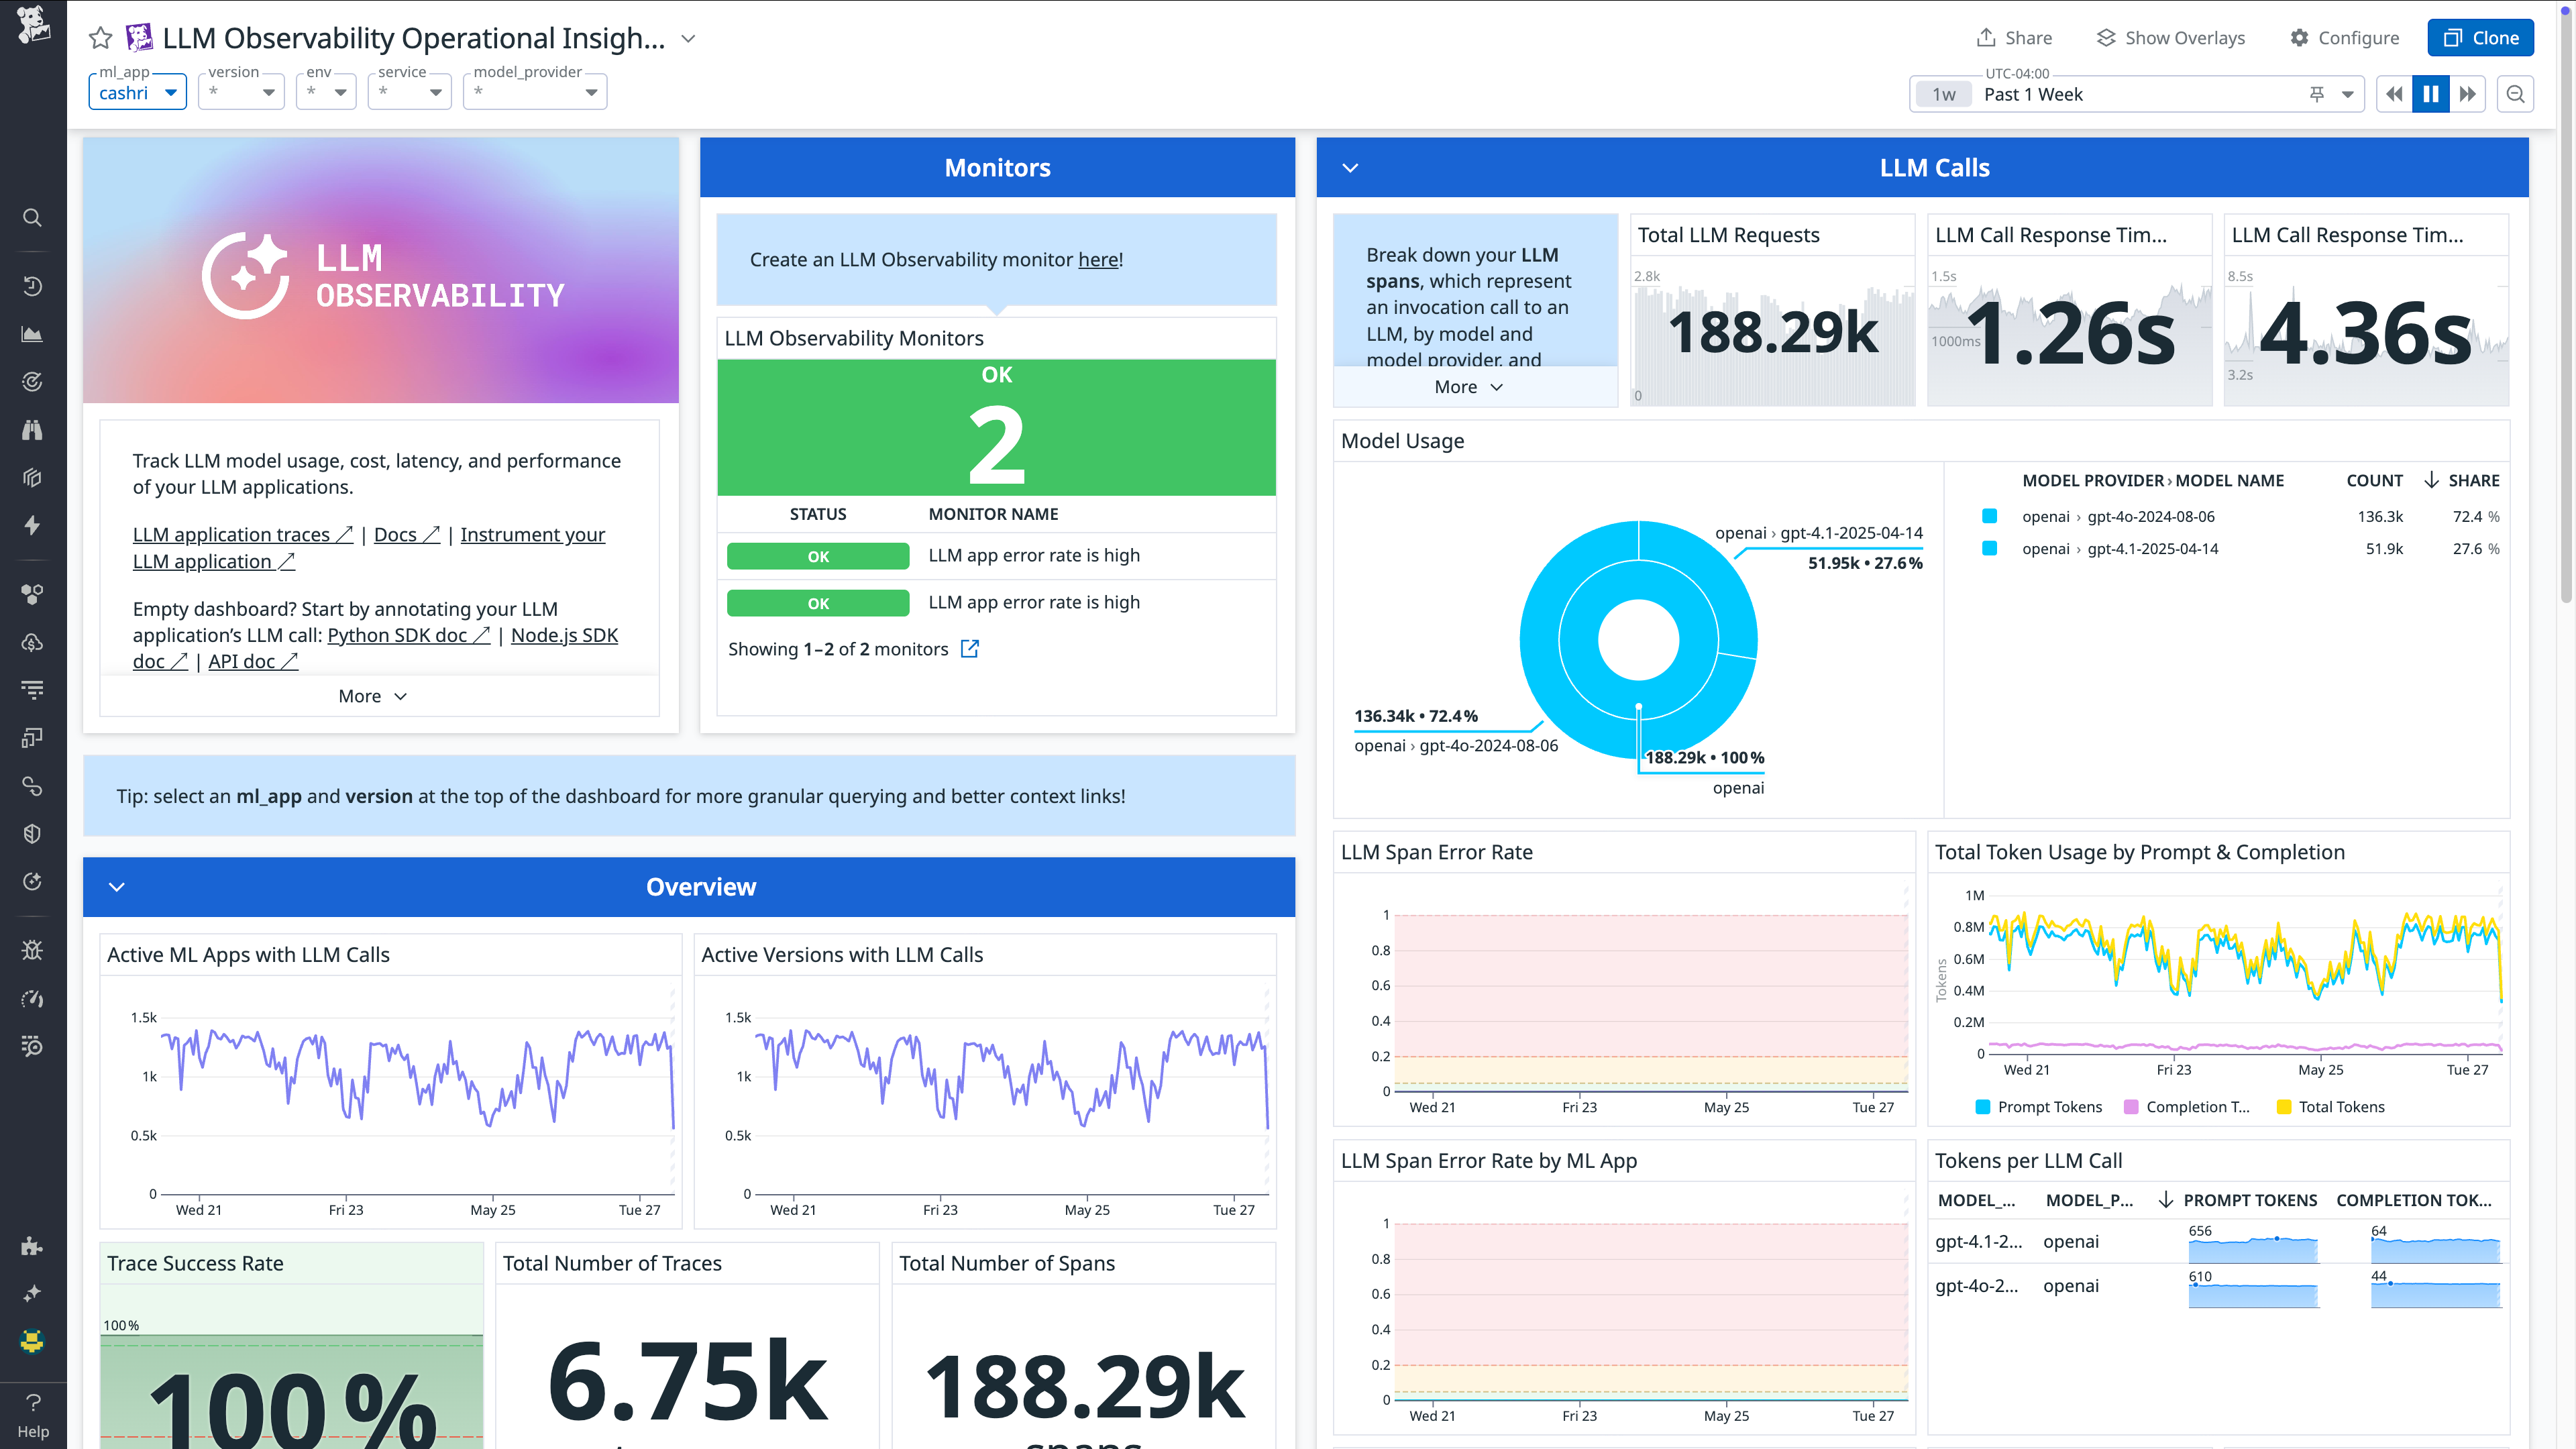The width and height of the screenshot is (2576, 1449).
Task: Open Cloud Cost icon in the sidebar
Action: pyautogui.click(x=32, y=643)
